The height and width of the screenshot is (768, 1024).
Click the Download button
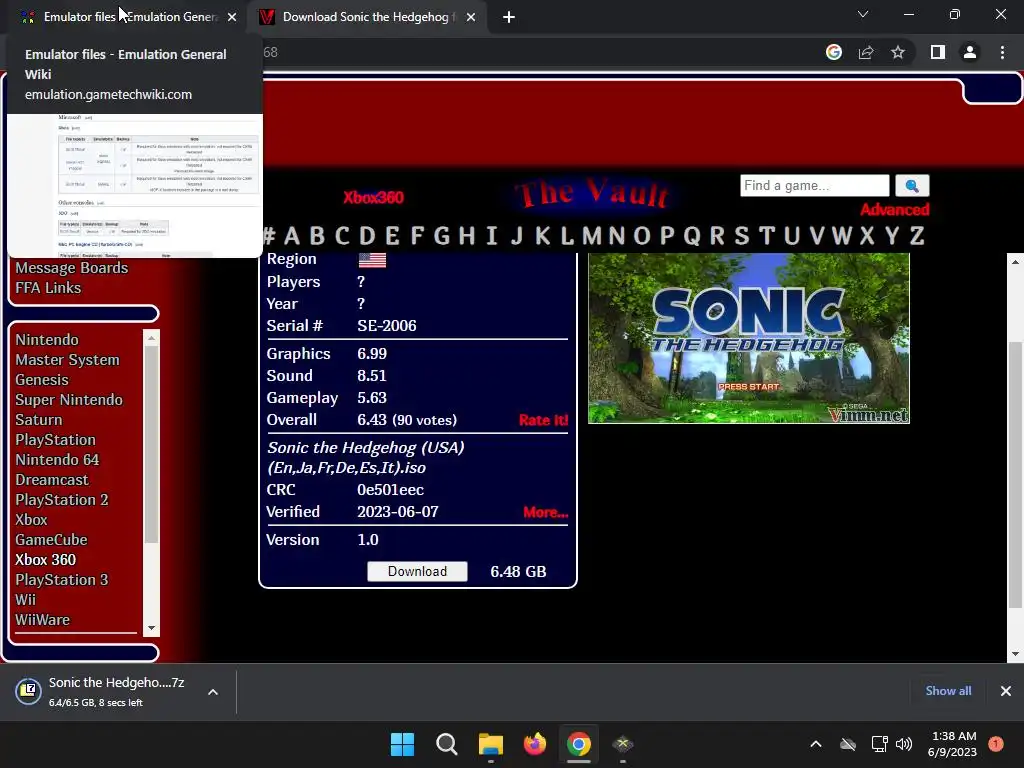pos(417,571)
